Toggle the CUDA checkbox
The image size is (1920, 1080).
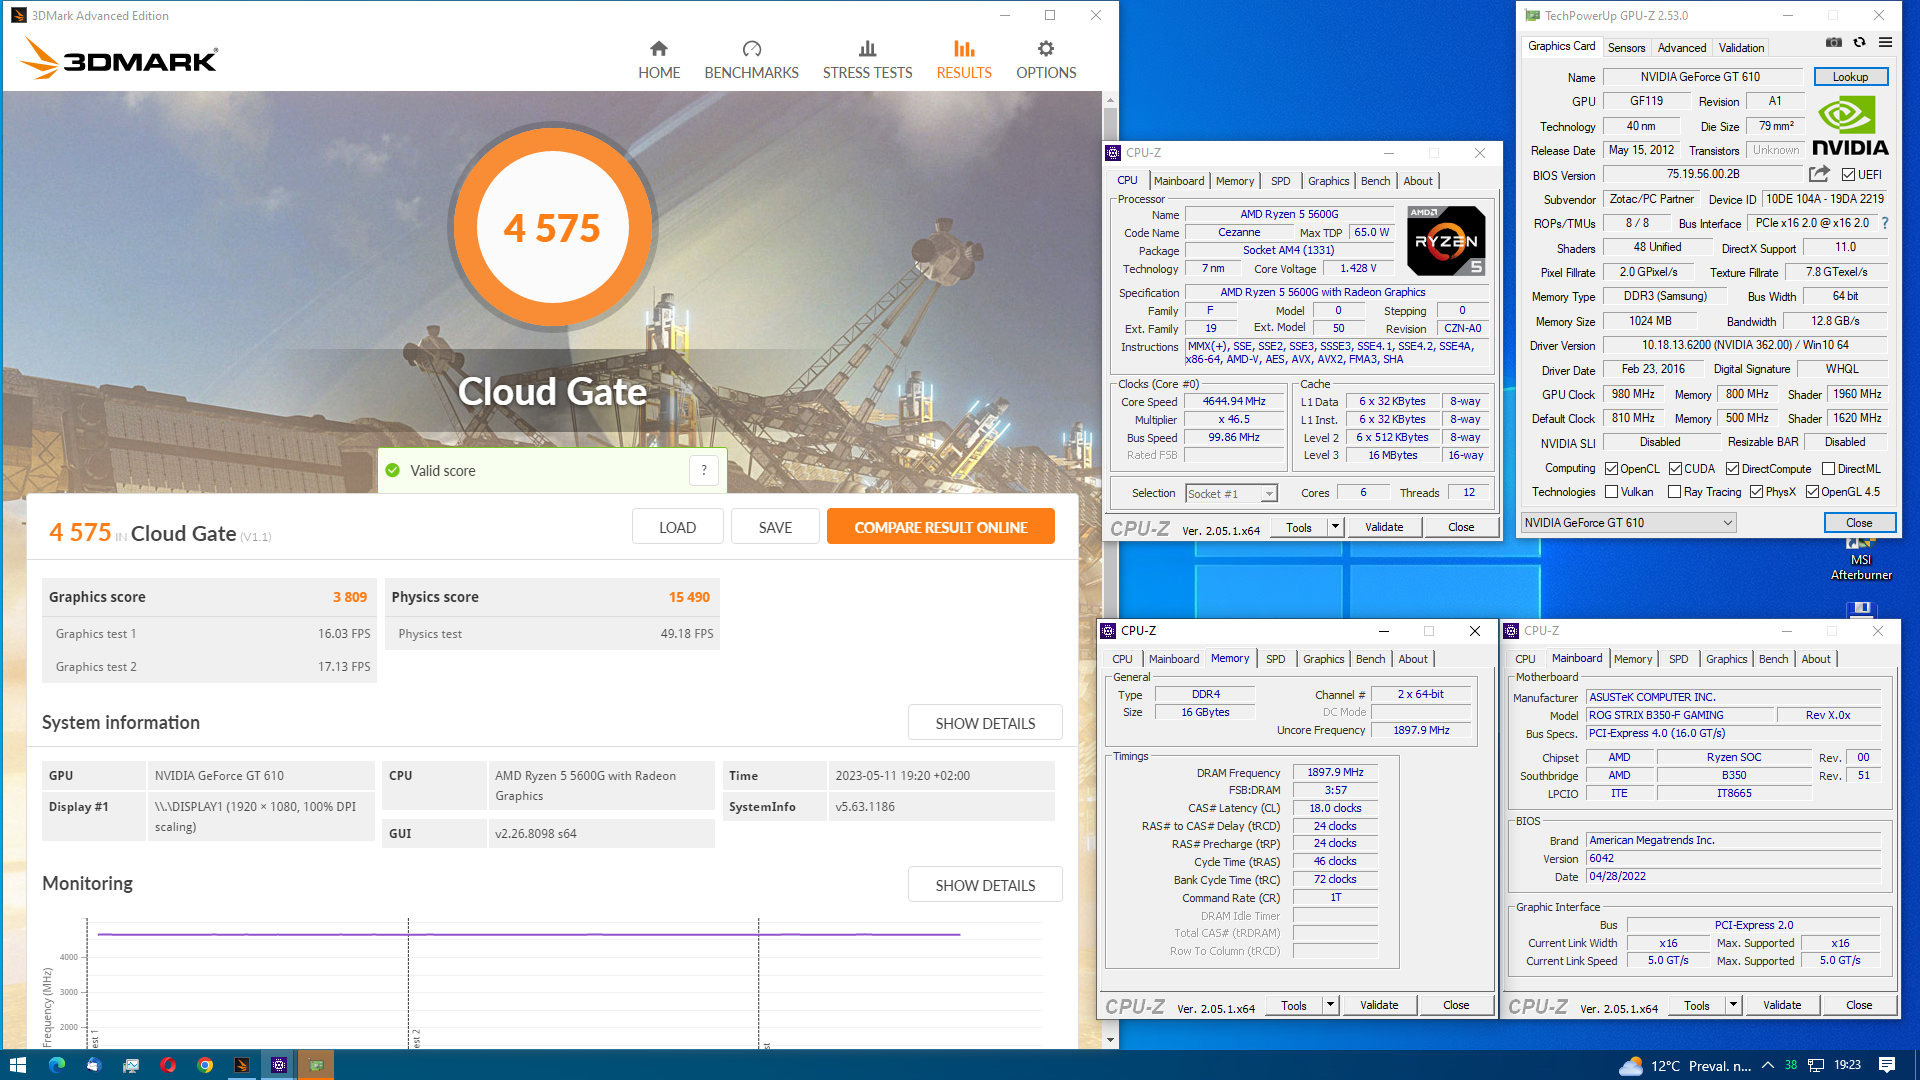(x=1675, y=468)
